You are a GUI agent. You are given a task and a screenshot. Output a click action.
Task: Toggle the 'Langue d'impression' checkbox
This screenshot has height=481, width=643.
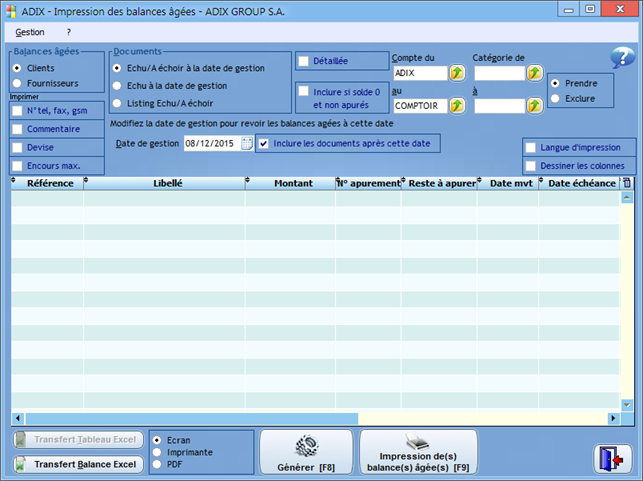click(x=531, y=148)
